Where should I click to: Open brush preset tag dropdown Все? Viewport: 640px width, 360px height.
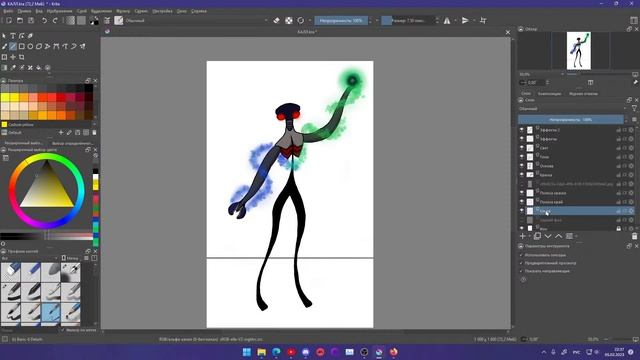(29, 258)
